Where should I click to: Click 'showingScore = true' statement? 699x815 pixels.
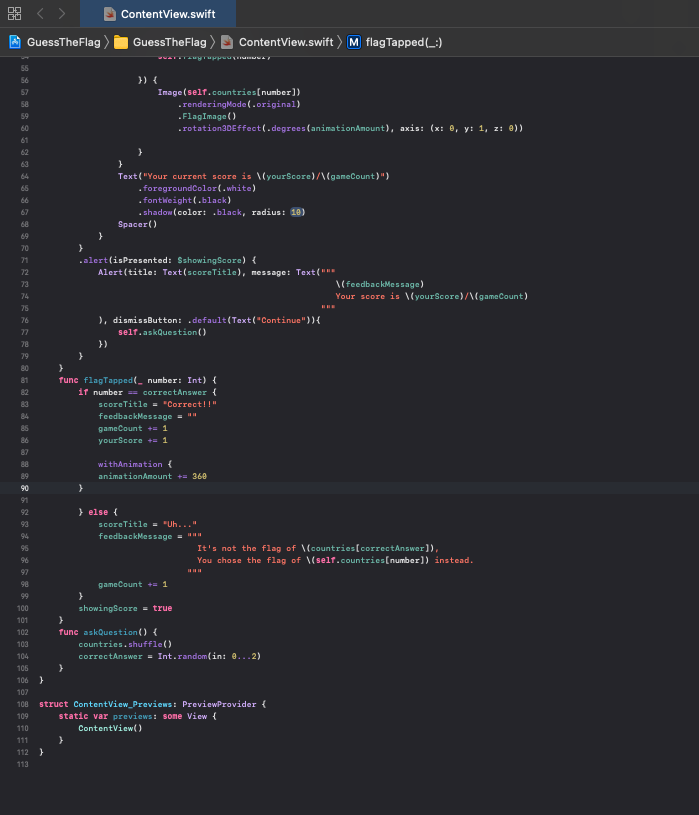click(125, 608)
